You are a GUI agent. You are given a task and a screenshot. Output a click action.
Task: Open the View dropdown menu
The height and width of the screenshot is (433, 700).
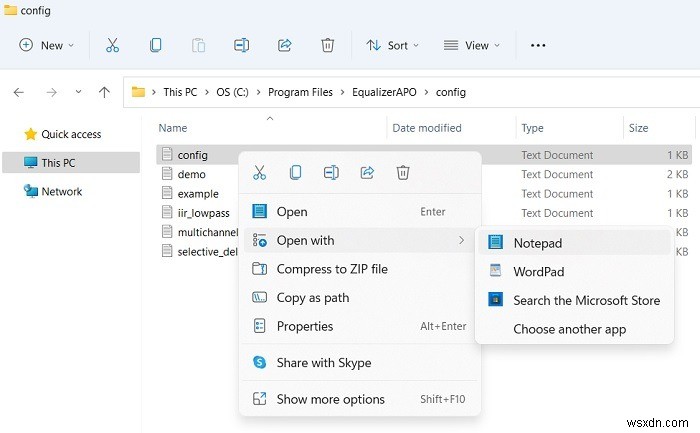pyautogui.click(x=473, y=45)
